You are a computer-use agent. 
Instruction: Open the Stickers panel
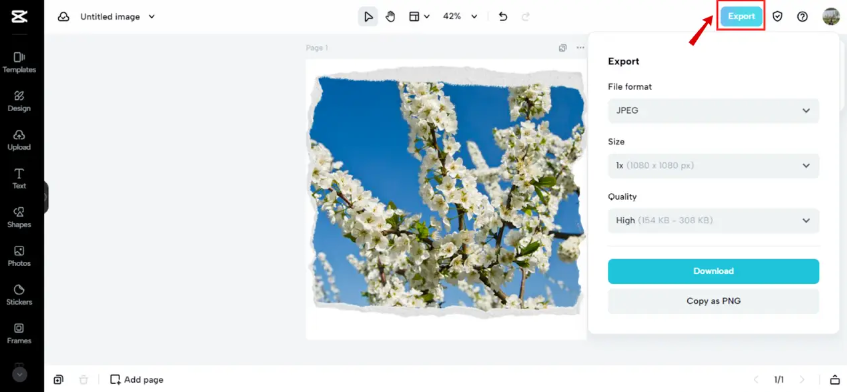point(19,295)
